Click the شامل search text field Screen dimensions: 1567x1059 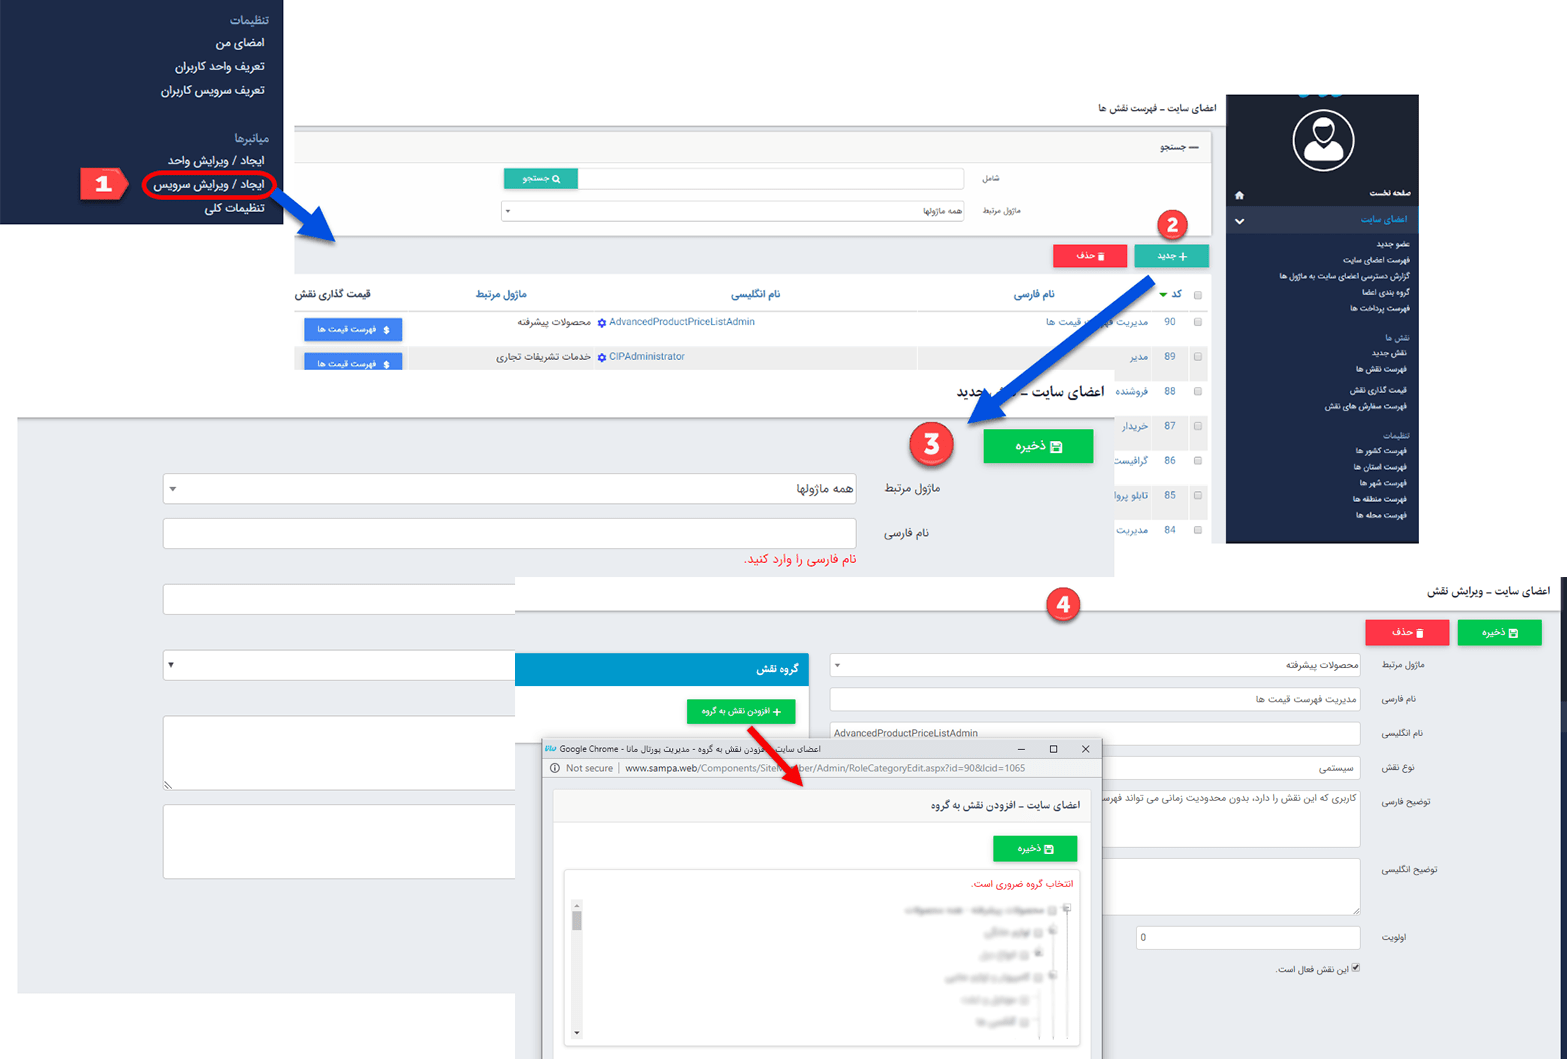770,178
